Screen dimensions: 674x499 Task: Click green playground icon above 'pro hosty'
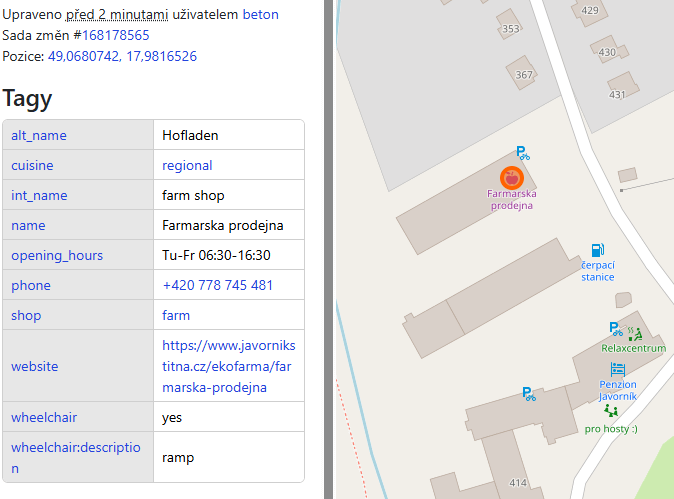(x=611, y=411)
